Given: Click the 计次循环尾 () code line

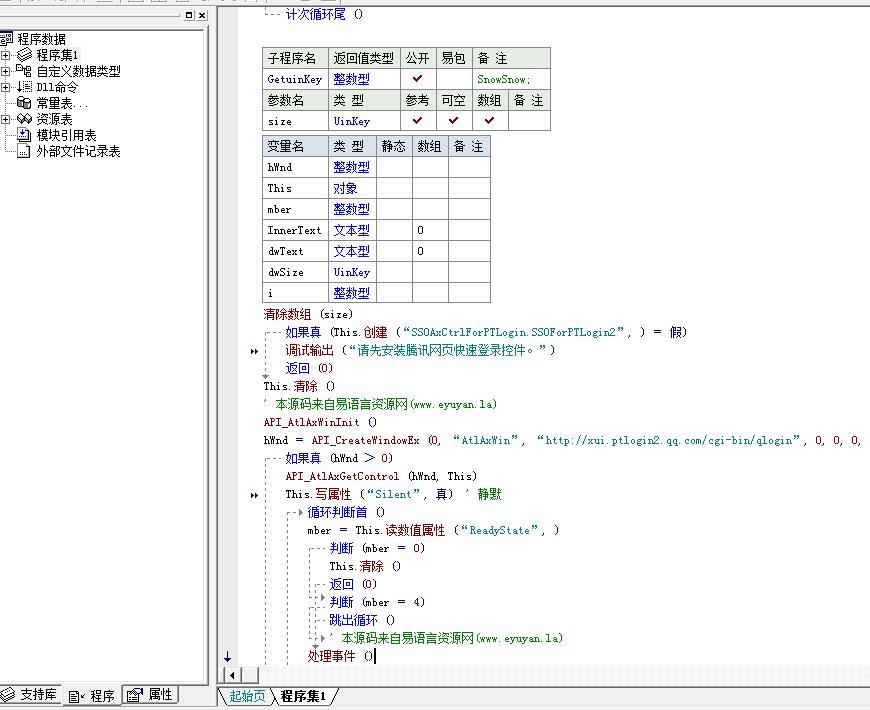Looking at the screenshot, I should tap(325, 14).
